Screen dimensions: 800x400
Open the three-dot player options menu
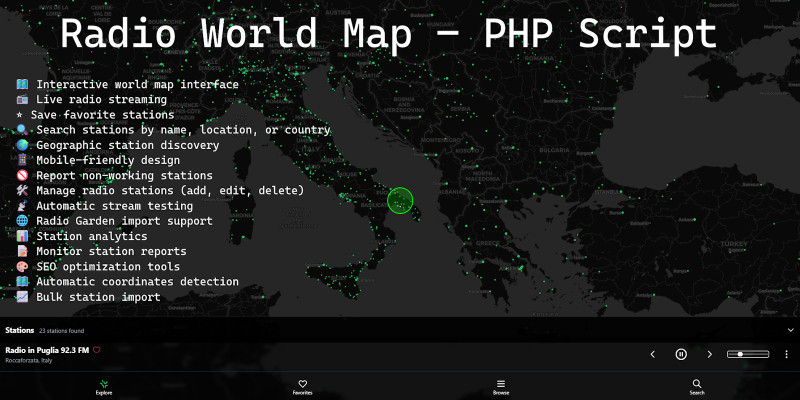(786, 354)
